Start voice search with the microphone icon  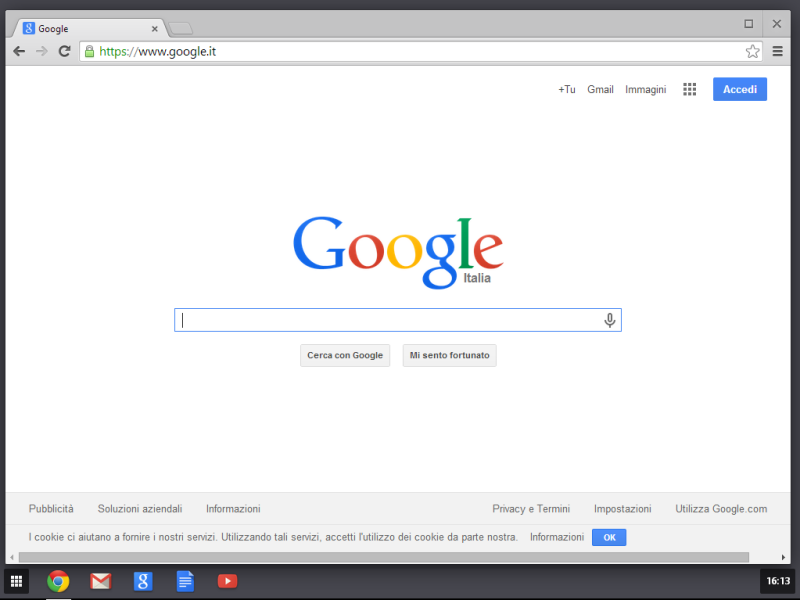coord(609,320)
